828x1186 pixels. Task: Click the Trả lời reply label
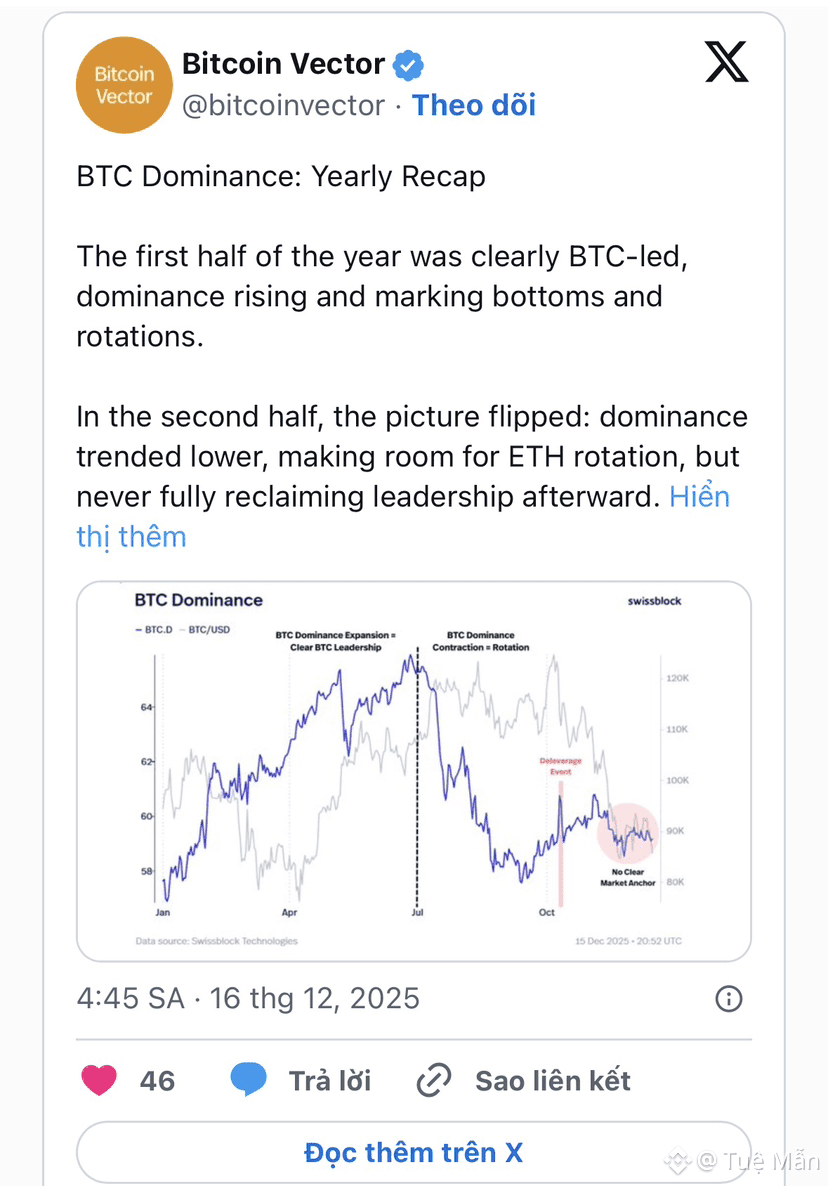coord(330,1080)
